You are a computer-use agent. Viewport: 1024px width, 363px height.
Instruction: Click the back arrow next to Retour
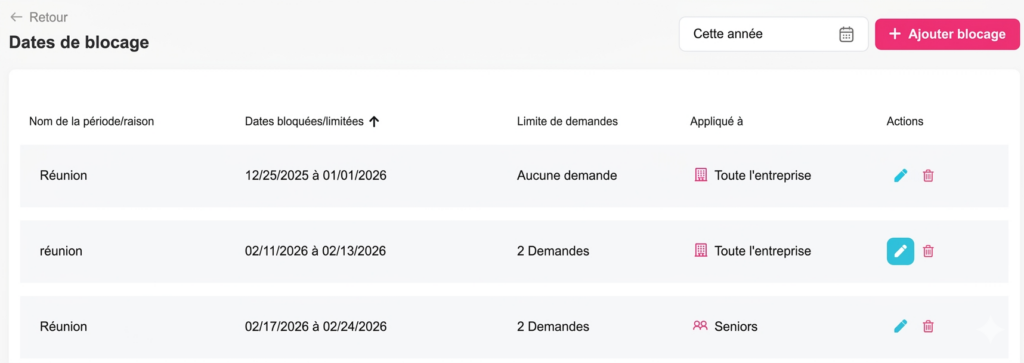[16, 18]
